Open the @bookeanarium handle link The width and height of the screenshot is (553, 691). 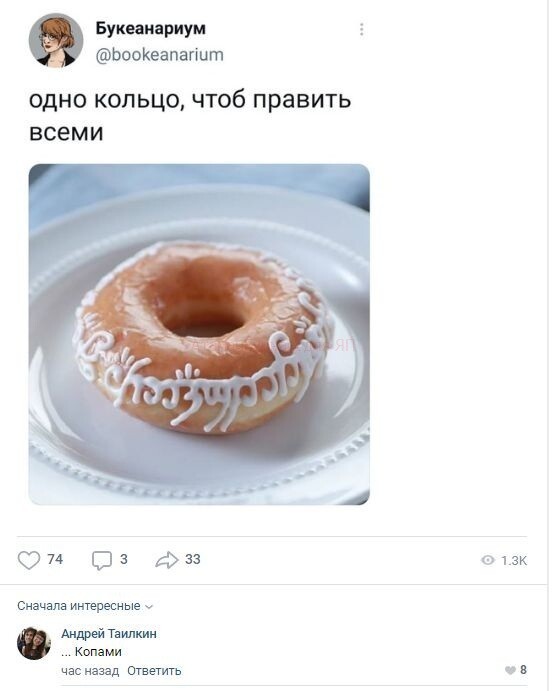(160, 55)
